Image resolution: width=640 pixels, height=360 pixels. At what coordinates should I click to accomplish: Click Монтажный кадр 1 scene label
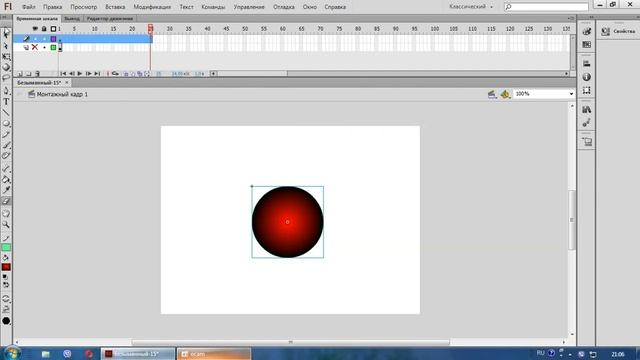click(62, 94)
